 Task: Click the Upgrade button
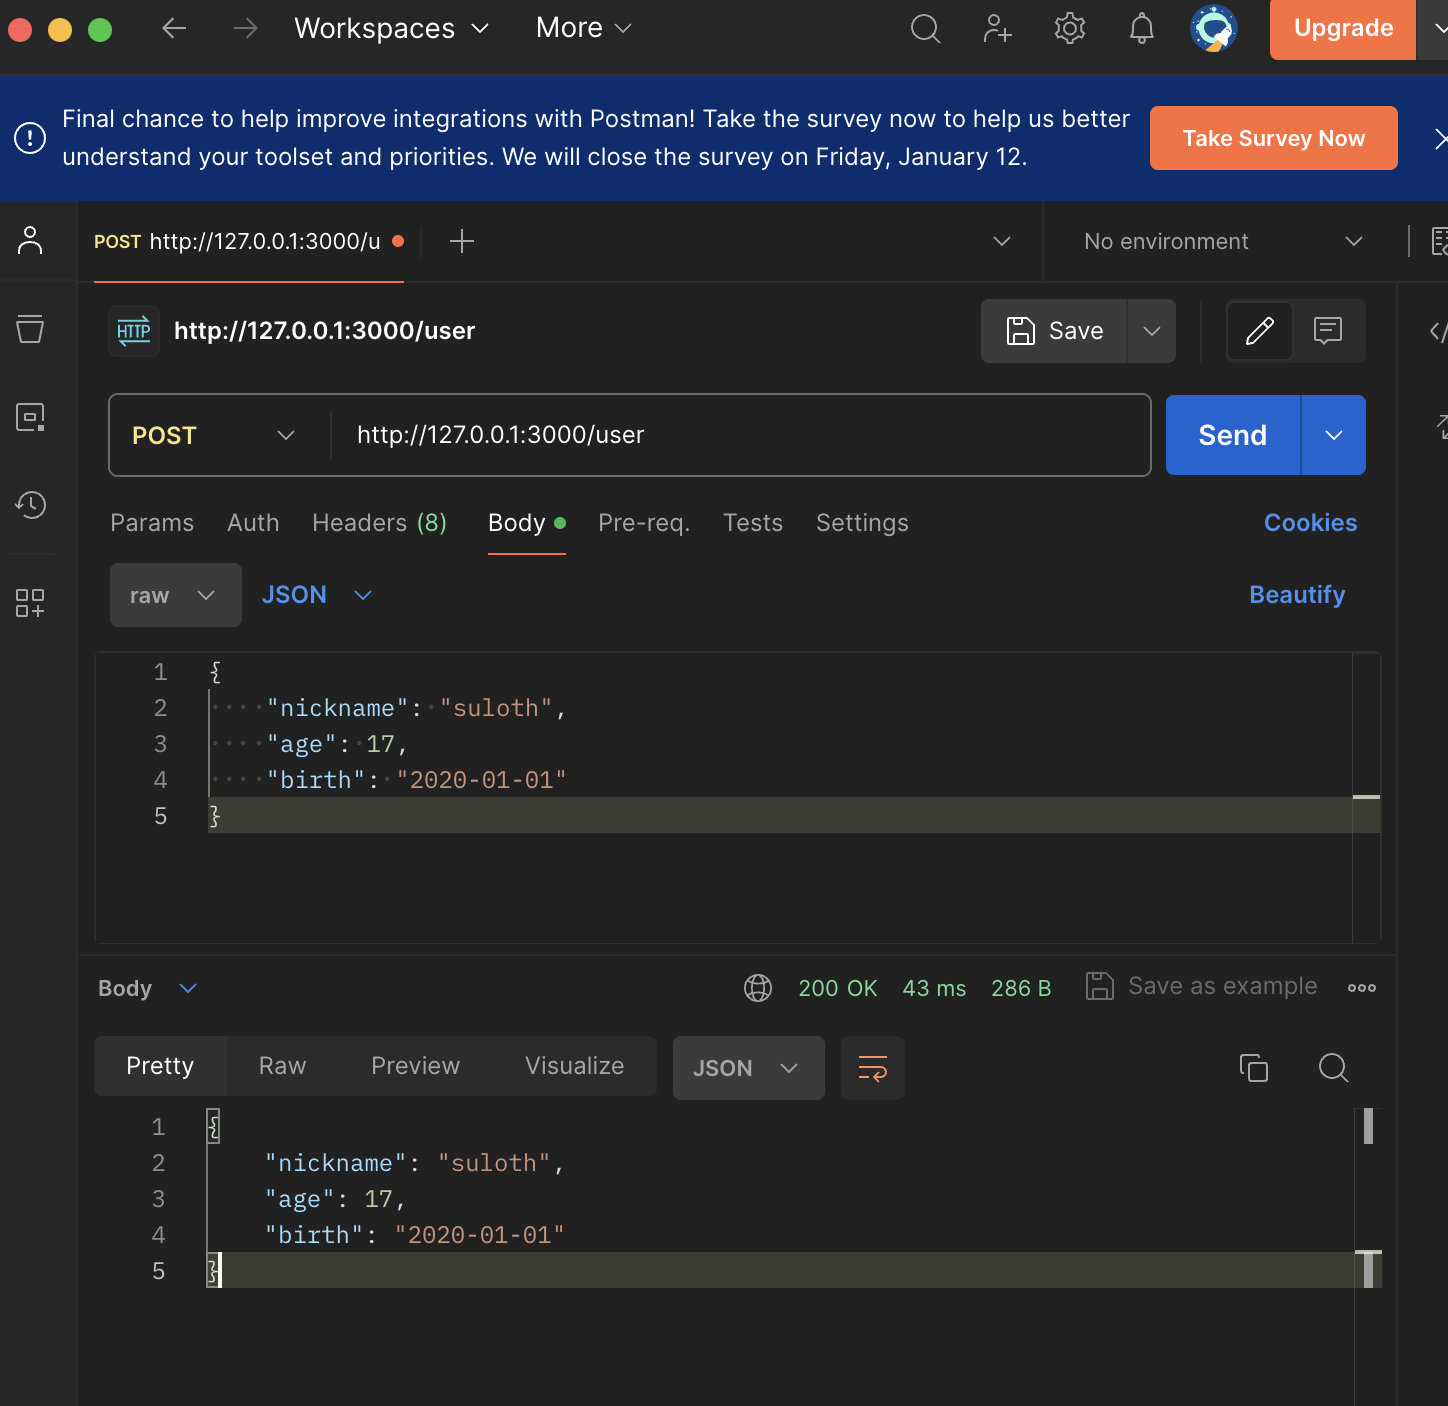[x=1343, y=28]
